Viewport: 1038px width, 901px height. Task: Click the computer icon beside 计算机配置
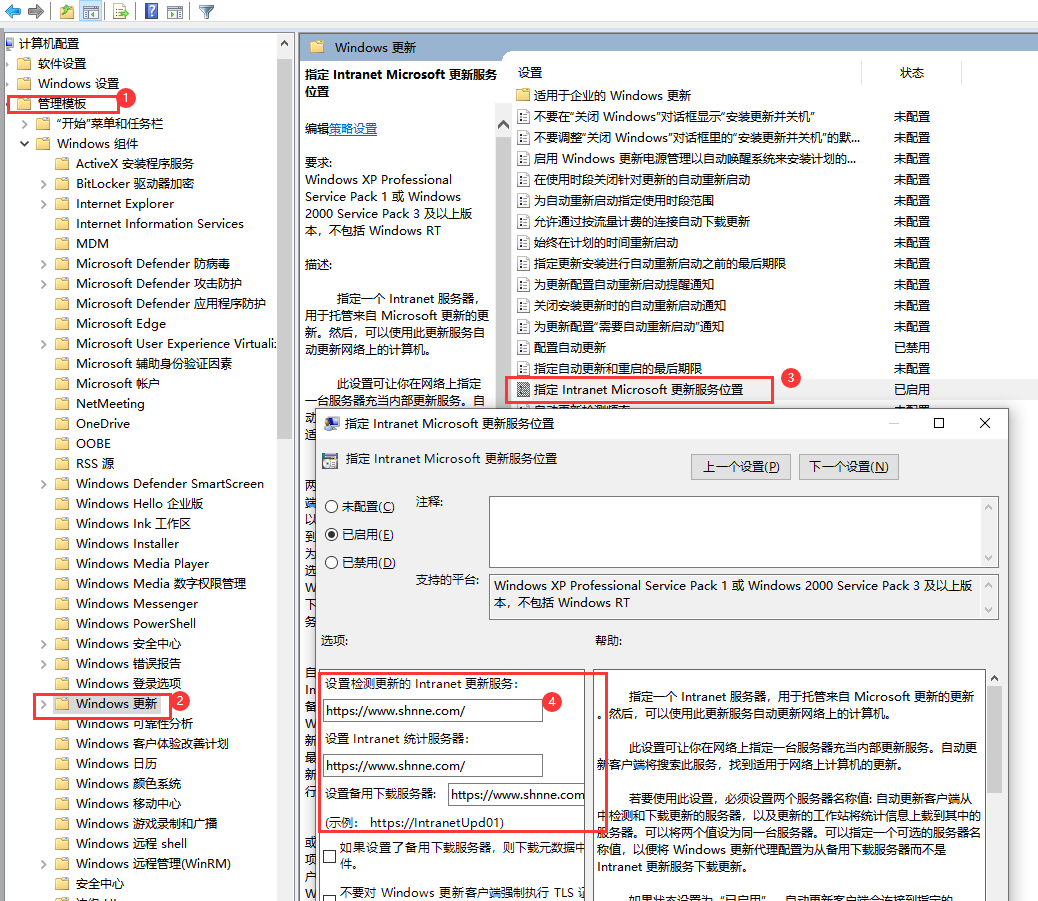[9, 44]
